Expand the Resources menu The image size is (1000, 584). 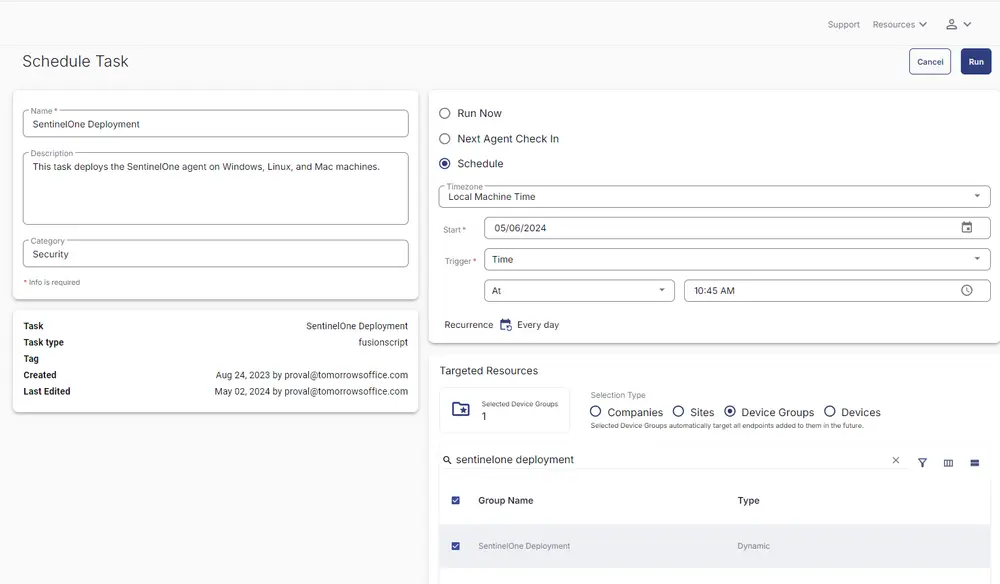click(x=899, y=24)
